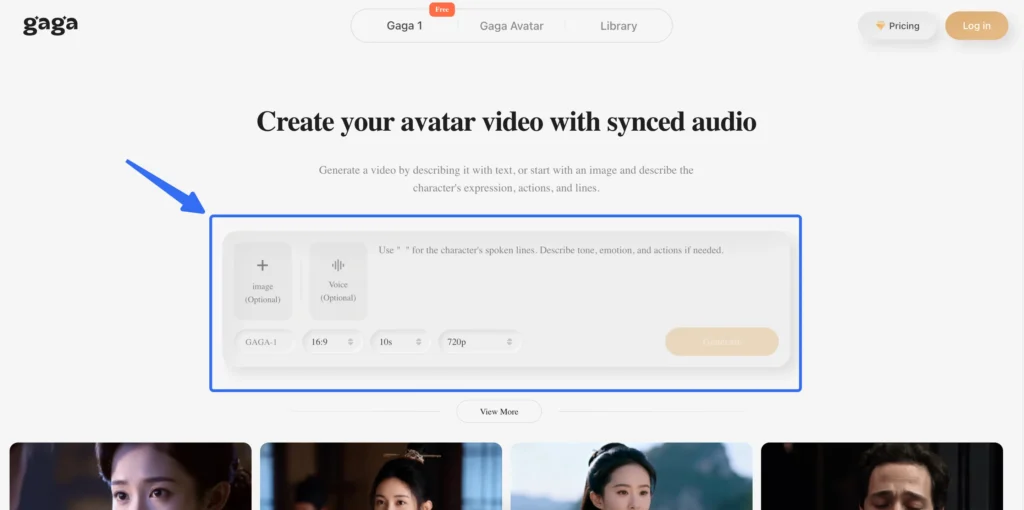Click into the prompt text area
1024x510 pixels.
pyautogui.click(x=578, y=281)
